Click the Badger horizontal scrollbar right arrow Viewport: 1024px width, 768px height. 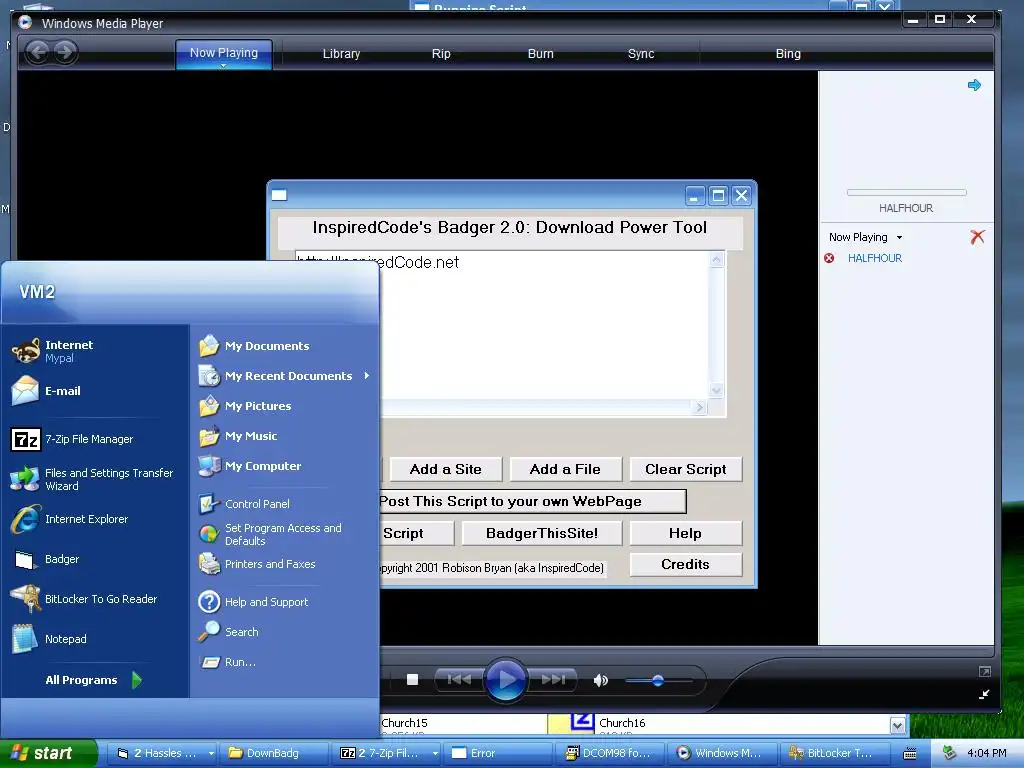699,408
